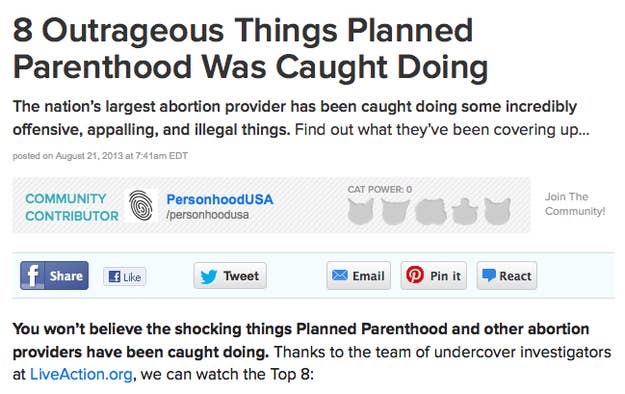Click the /personhoodusa handle text
Image resolution: width=625 pixels, height=394 pixels.
pos(208,215)
